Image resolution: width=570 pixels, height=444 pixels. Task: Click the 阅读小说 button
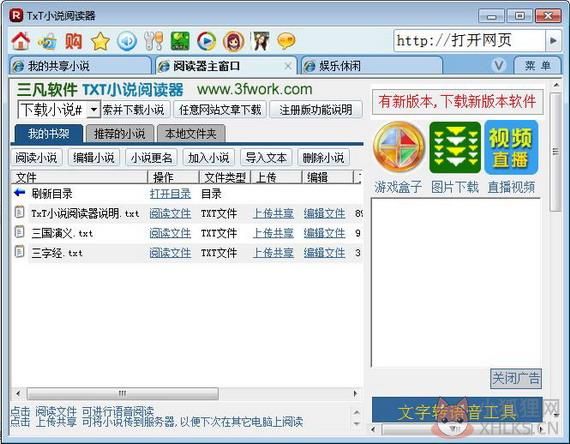click(36, 158)
